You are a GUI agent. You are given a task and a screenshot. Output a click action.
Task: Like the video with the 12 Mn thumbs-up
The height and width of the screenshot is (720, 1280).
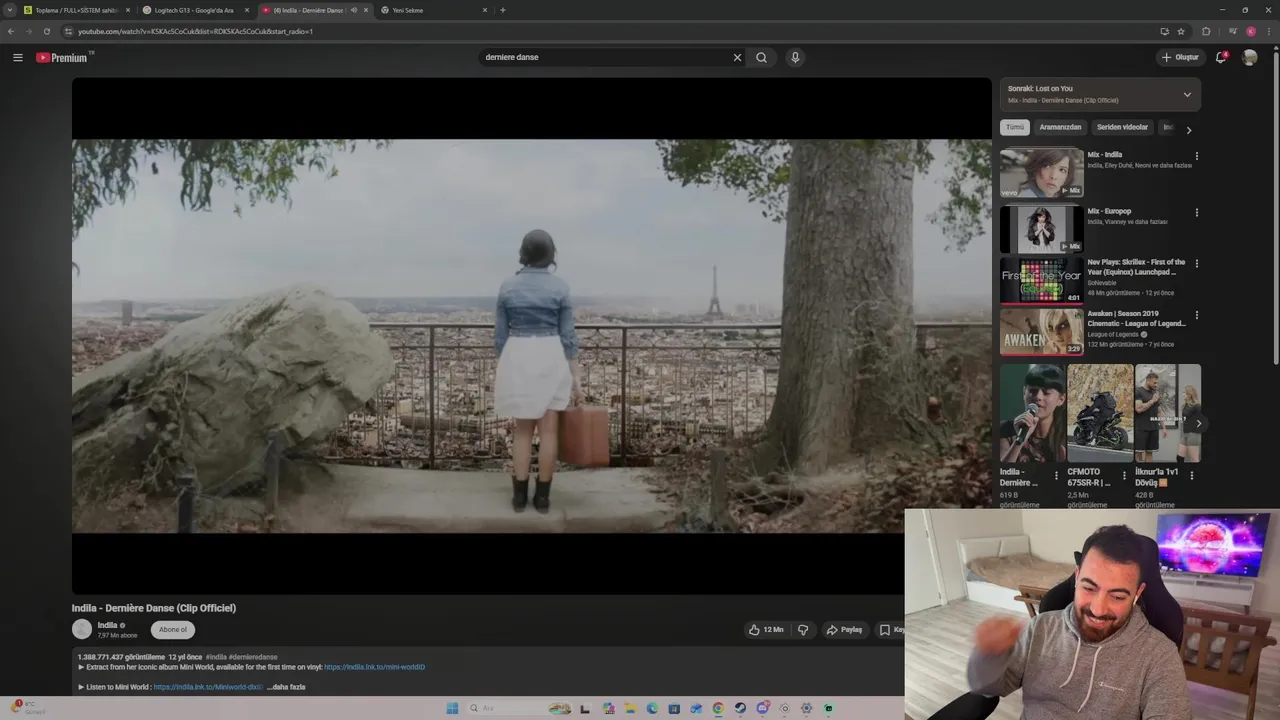(x=766, y=630)
